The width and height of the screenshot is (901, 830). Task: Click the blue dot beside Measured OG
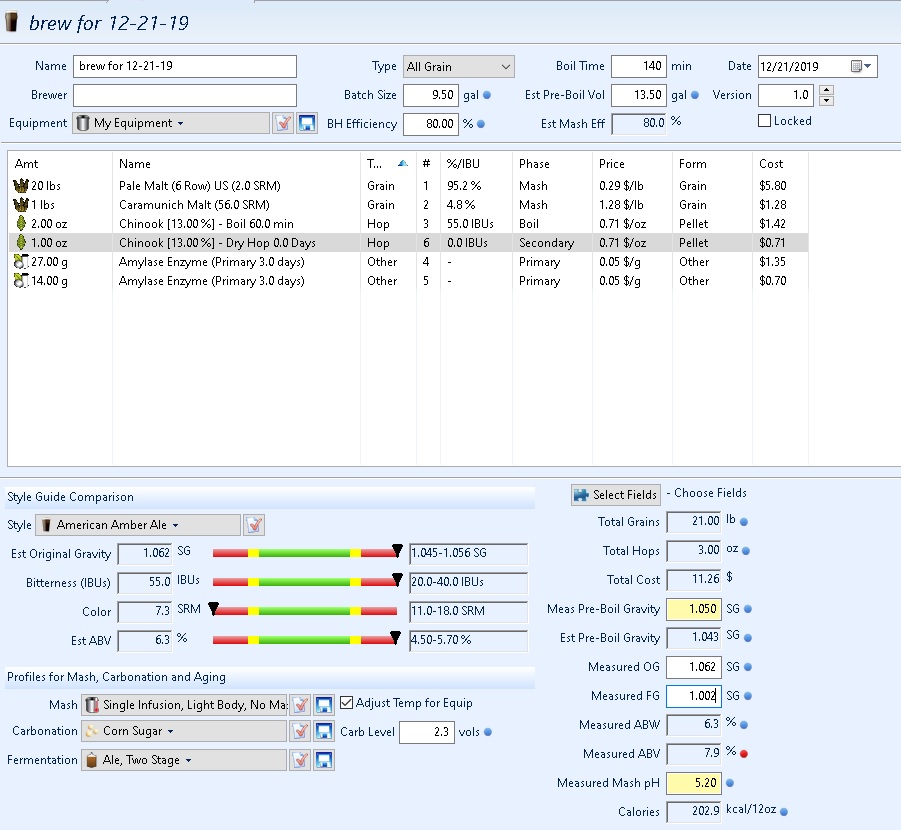(748, 667)
